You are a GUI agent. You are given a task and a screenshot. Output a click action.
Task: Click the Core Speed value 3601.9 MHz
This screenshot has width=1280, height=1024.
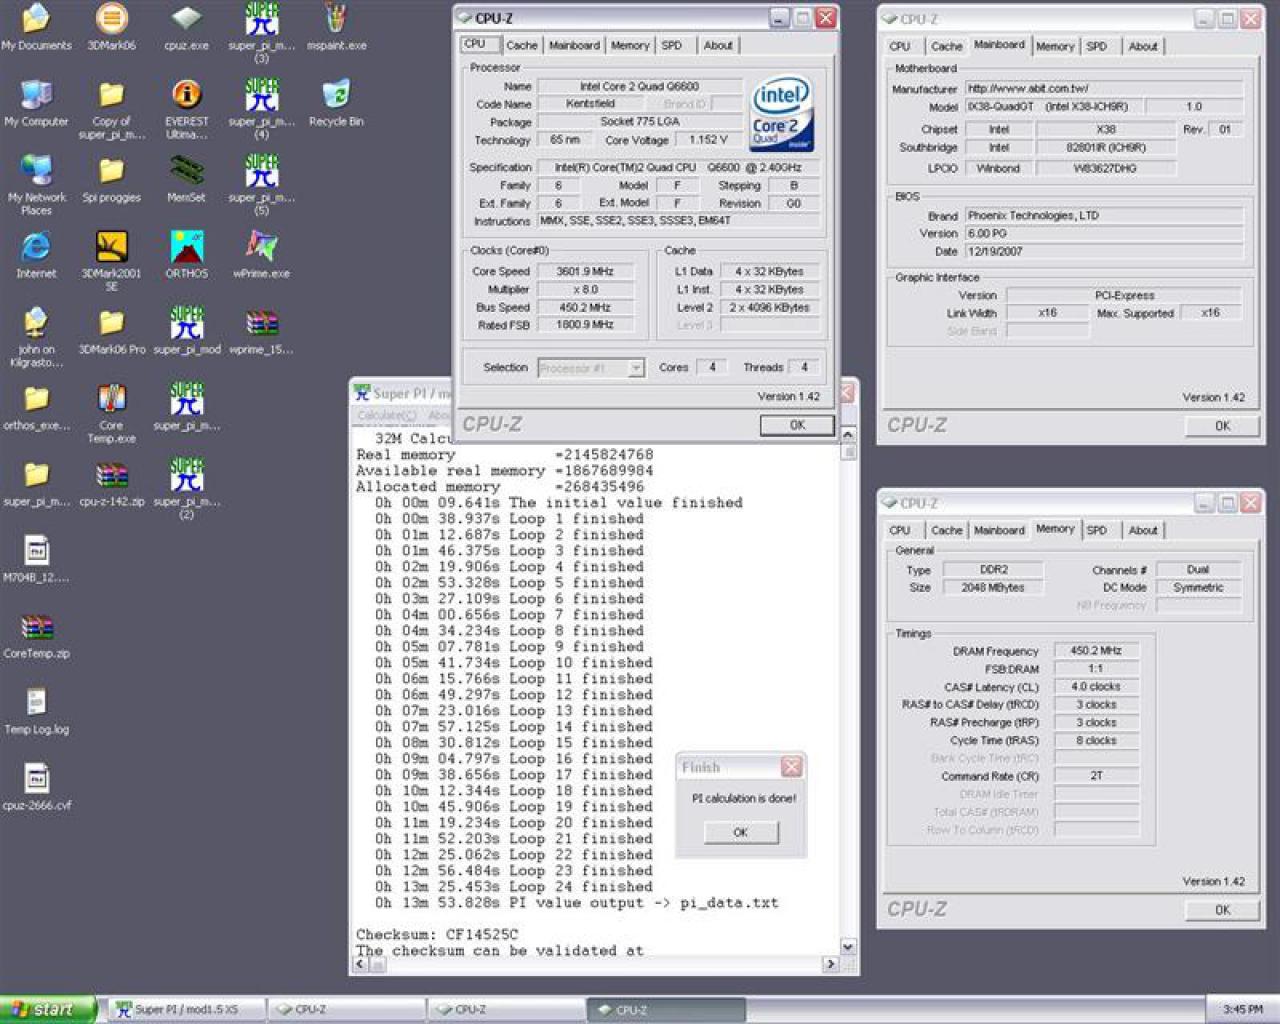[x=585, y=271]
